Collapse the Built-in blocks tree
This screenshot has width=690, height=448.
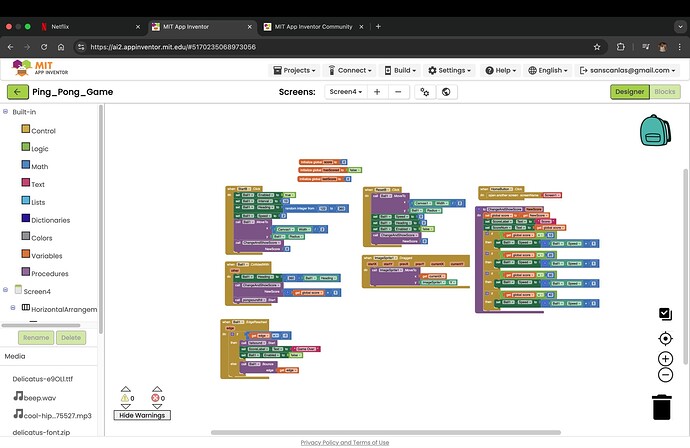tap(6, 112)
